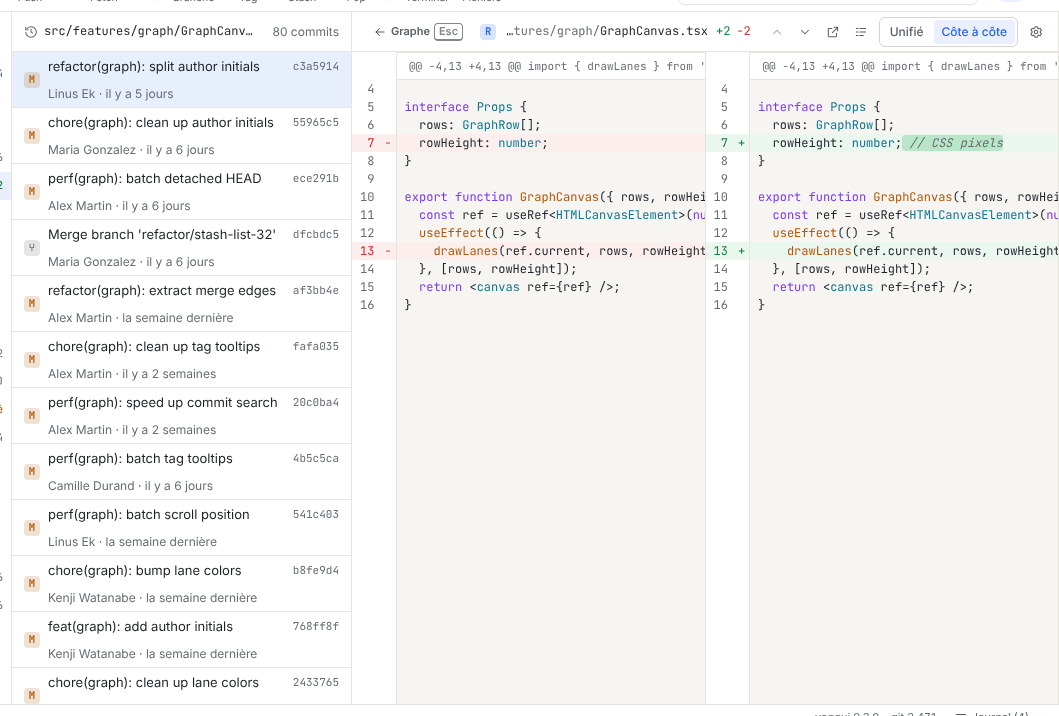Jump to next change with down chevron
Image resolution: width=1059 pixels, height=716 pixels.
804,32
